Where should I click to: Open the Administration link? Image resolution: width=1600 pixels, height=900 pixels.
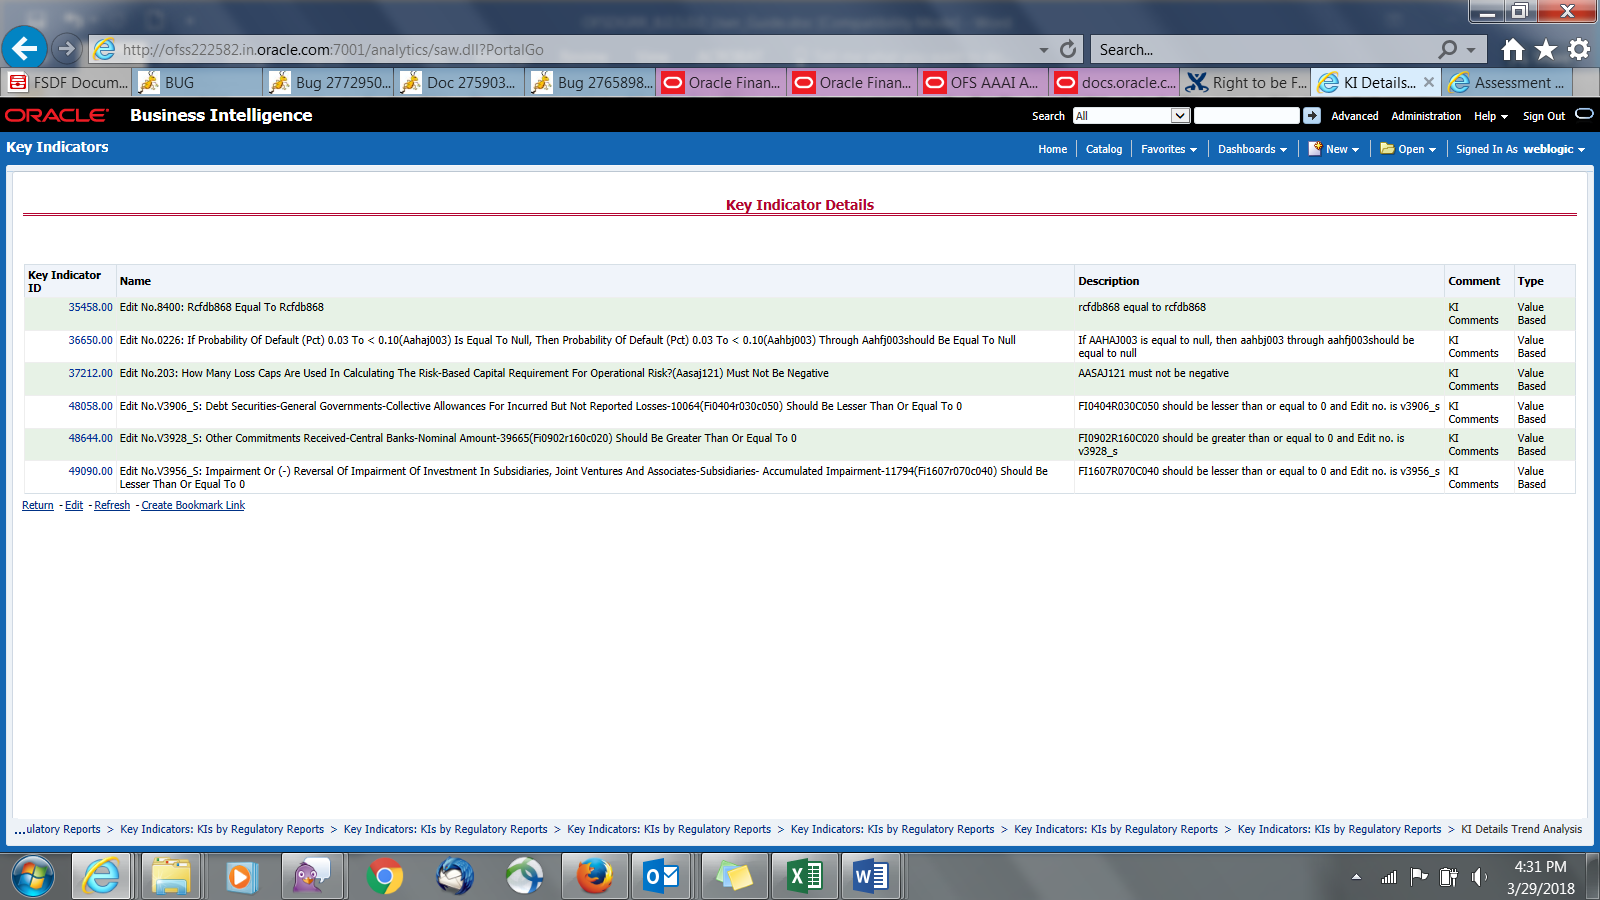click(x=1426, y=116)
